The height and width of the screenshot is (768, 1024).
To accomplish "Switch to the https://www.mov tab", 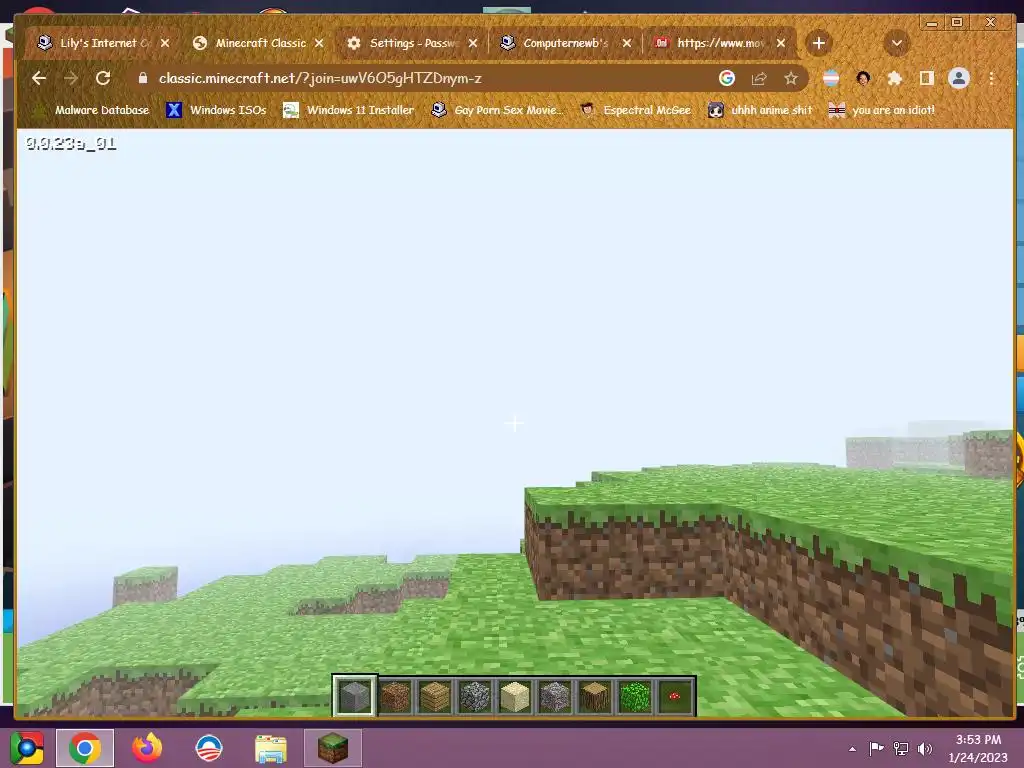I will pyautogui.click(x=720, y=43).
